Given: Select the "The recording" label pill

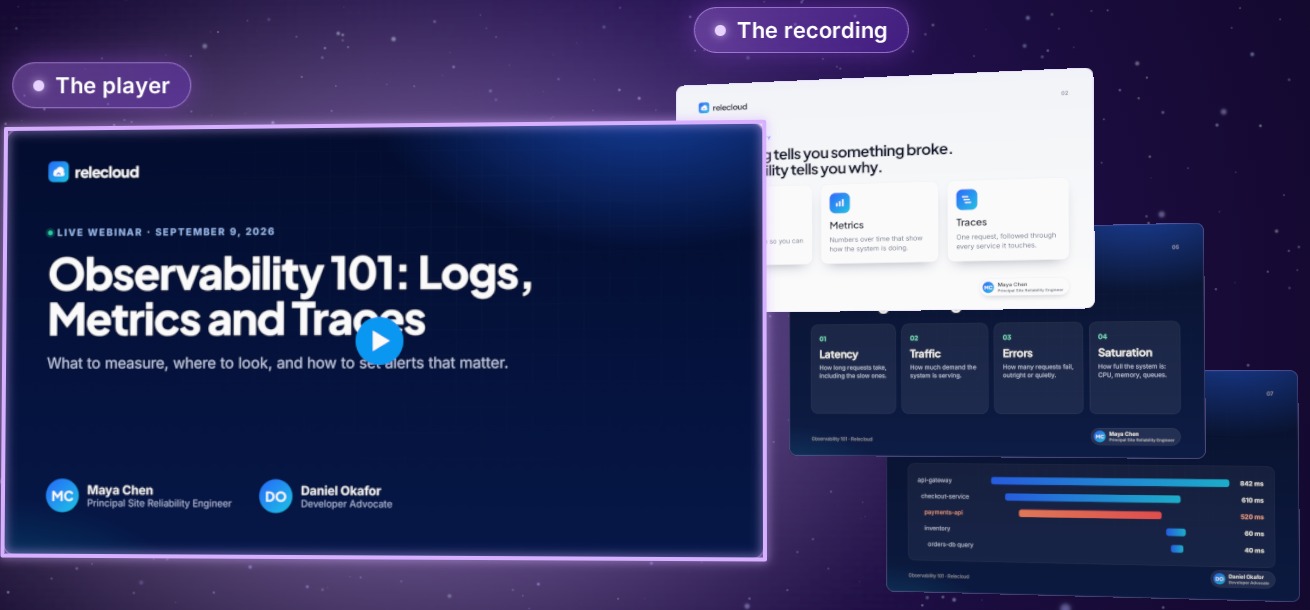Looking at the screenshot, I should 801,30.
